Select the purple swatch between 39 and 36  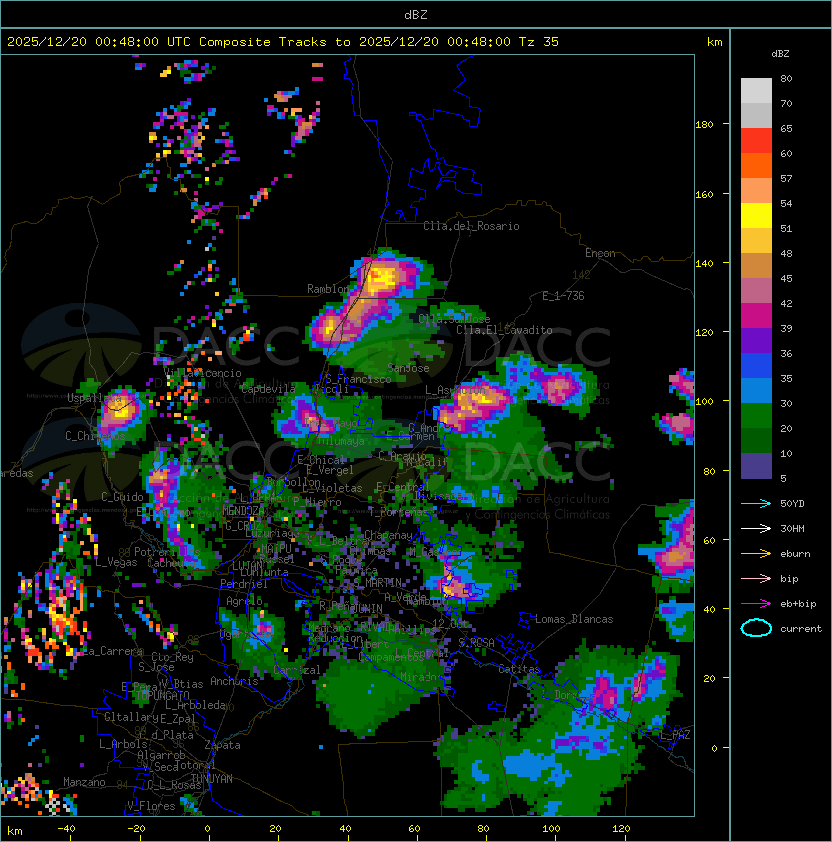tap(756, 340)
